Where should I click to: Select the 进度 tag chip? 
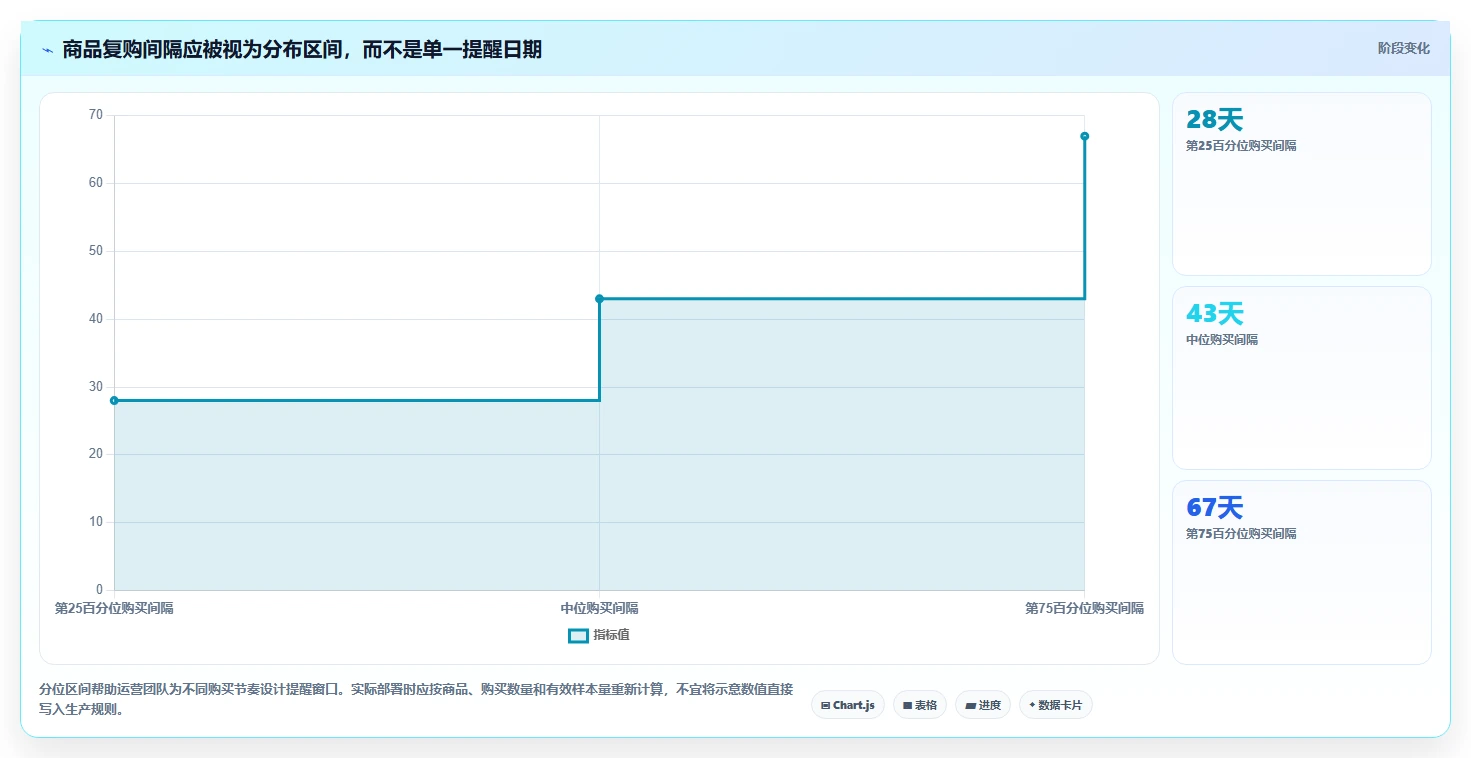click(983, 705)
